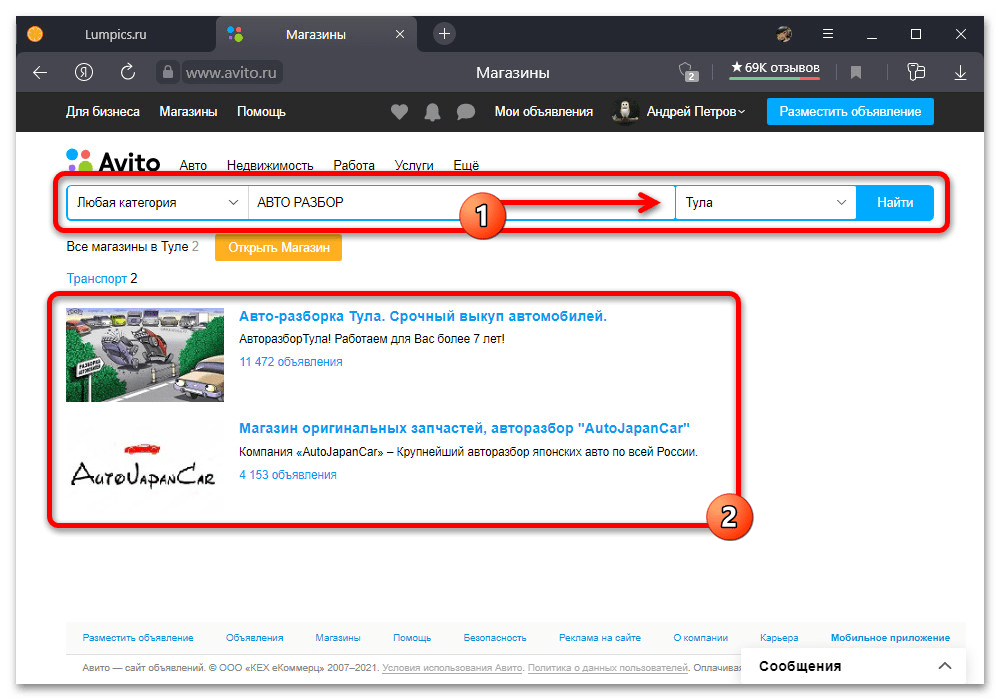Viewport: 1000px width, 700px height.
Task: Bookmark page using bookmark icon
Action: [856, 73]
